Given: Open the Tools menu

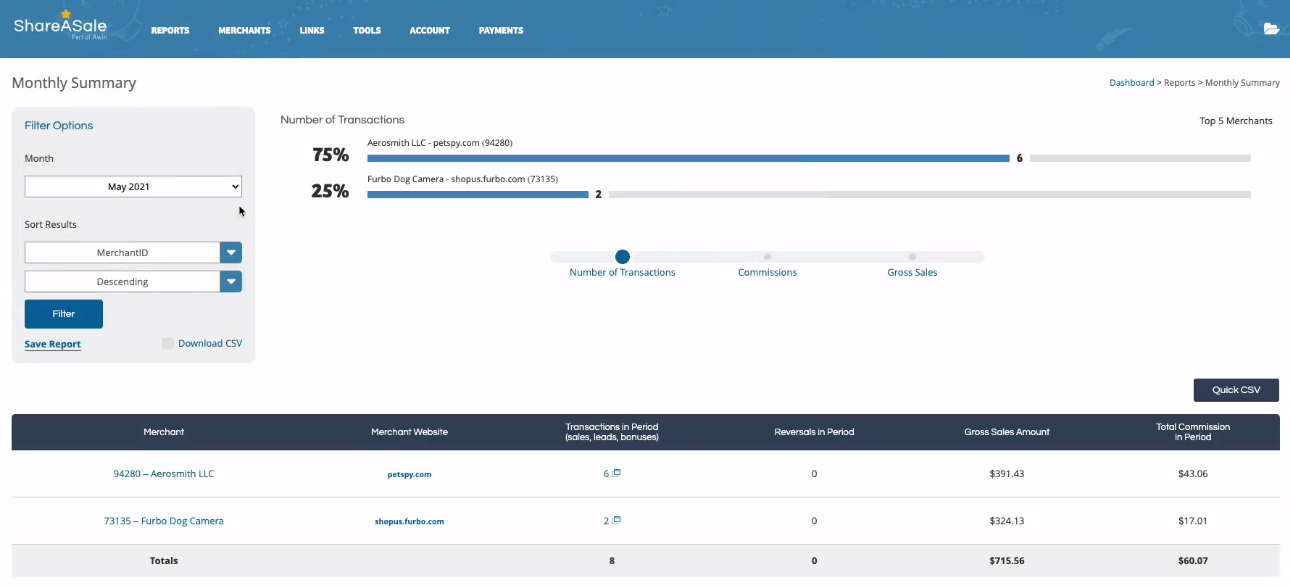Looking at the screenshot, I should 367,31.
